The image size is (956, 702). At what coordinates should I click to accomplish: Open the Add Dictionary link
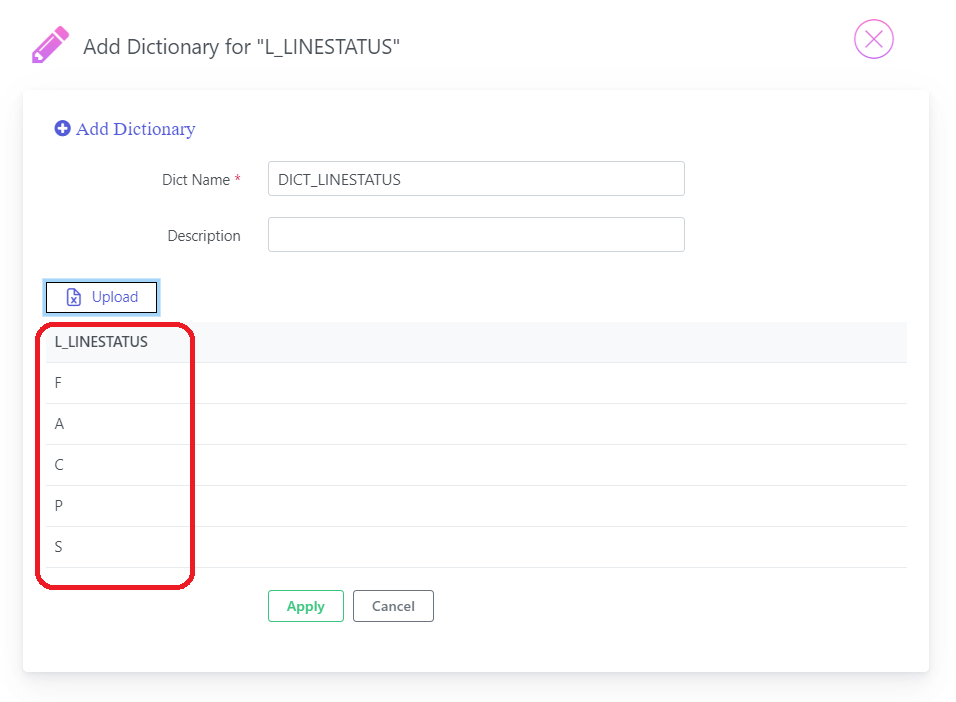coord(135,129)
